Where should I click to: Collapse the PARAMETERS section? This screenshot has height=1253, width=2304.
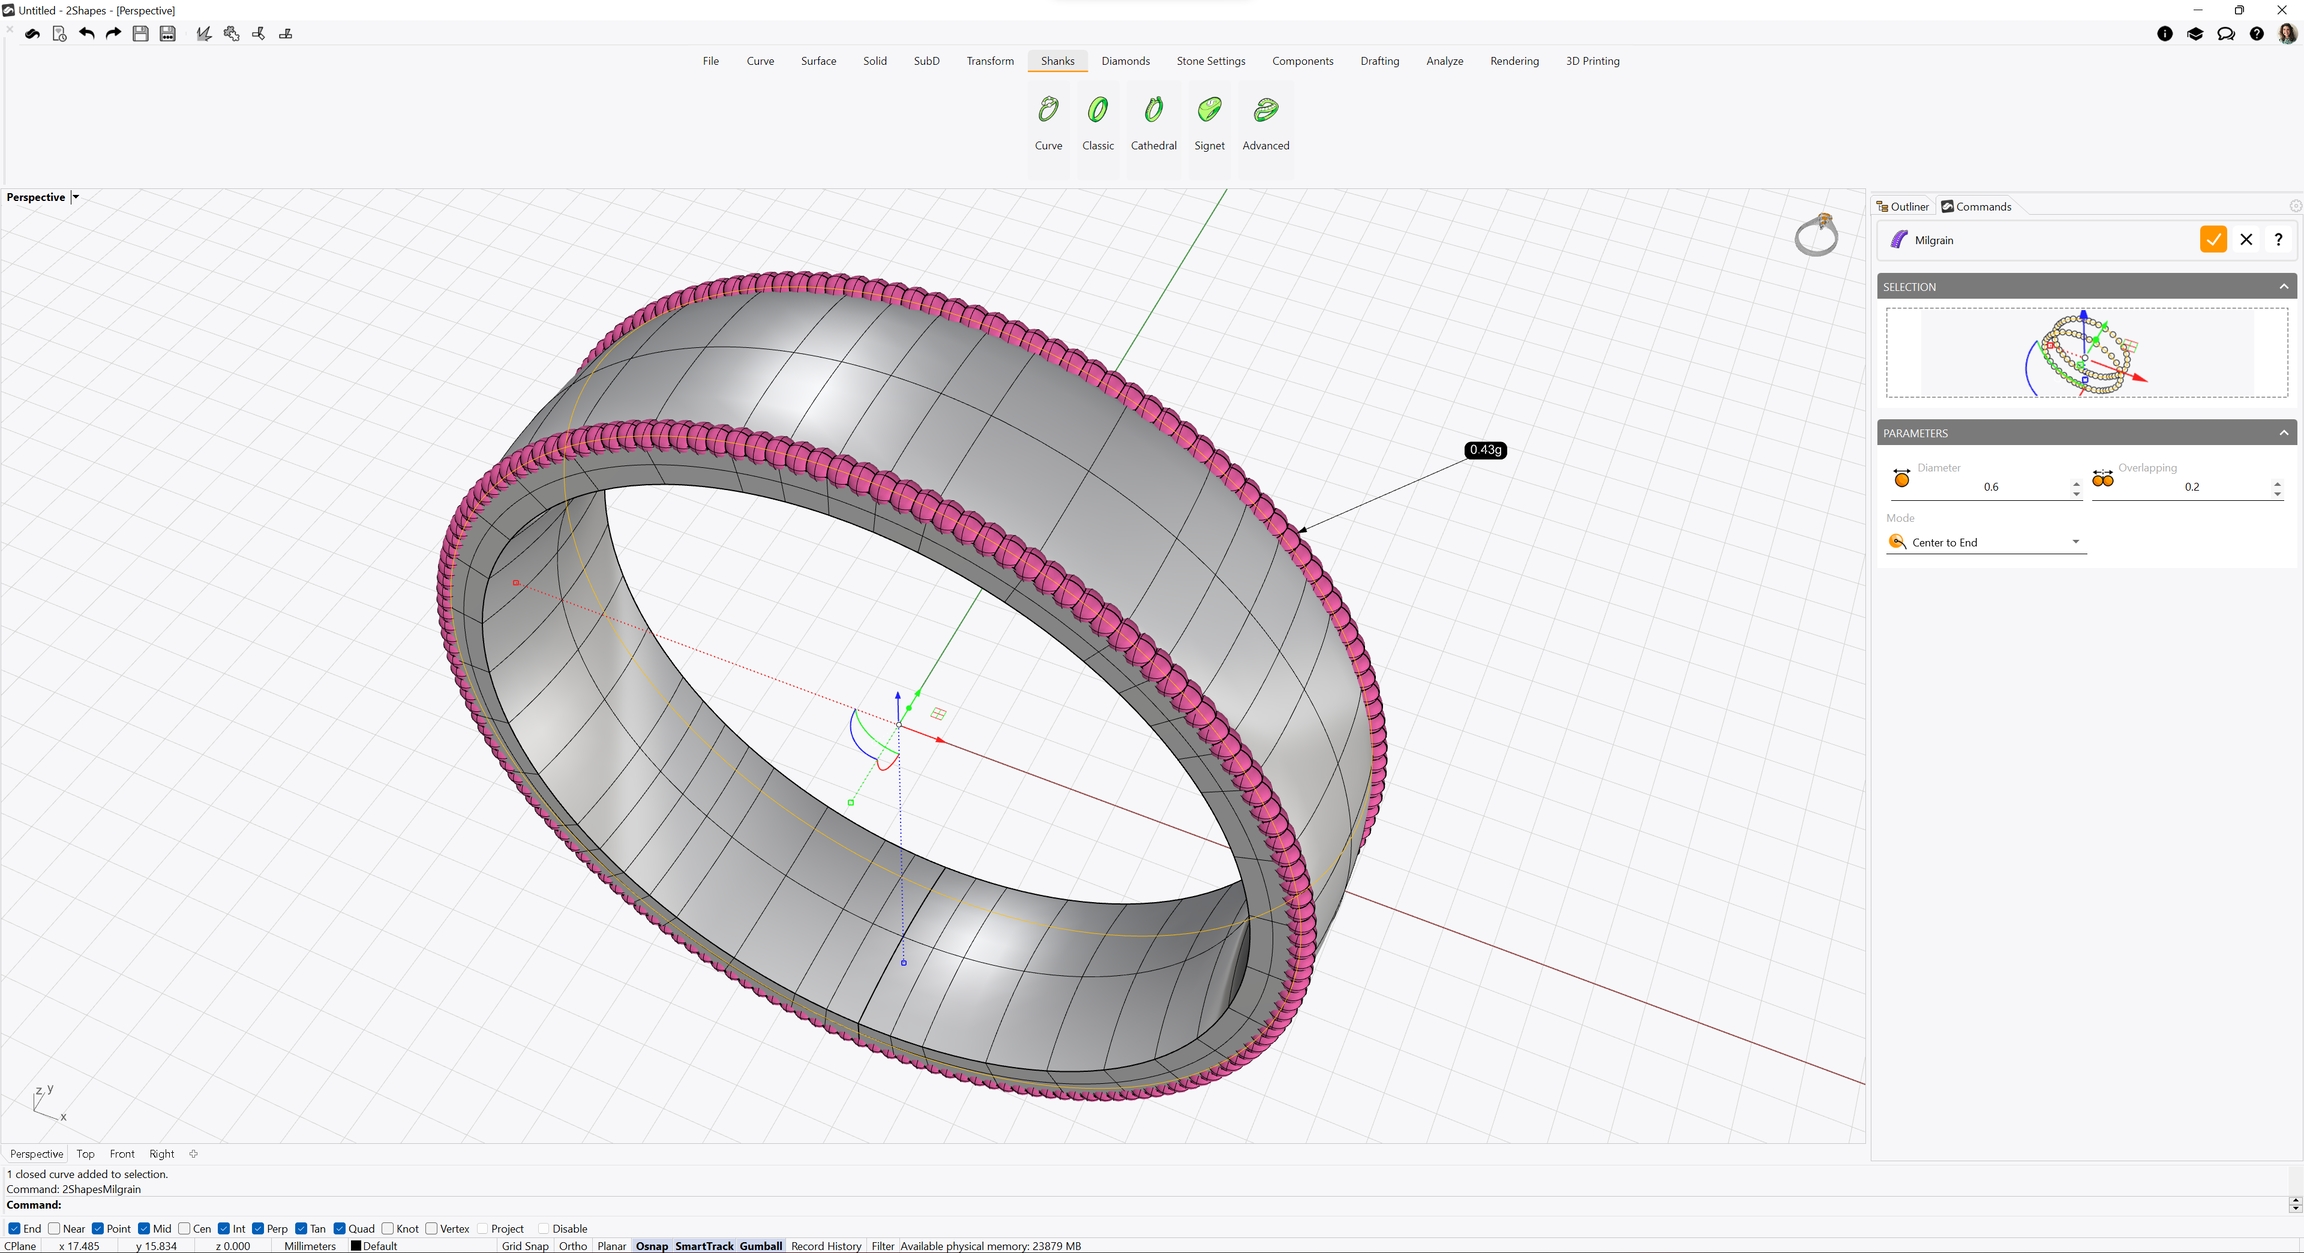coord(2283,433)
